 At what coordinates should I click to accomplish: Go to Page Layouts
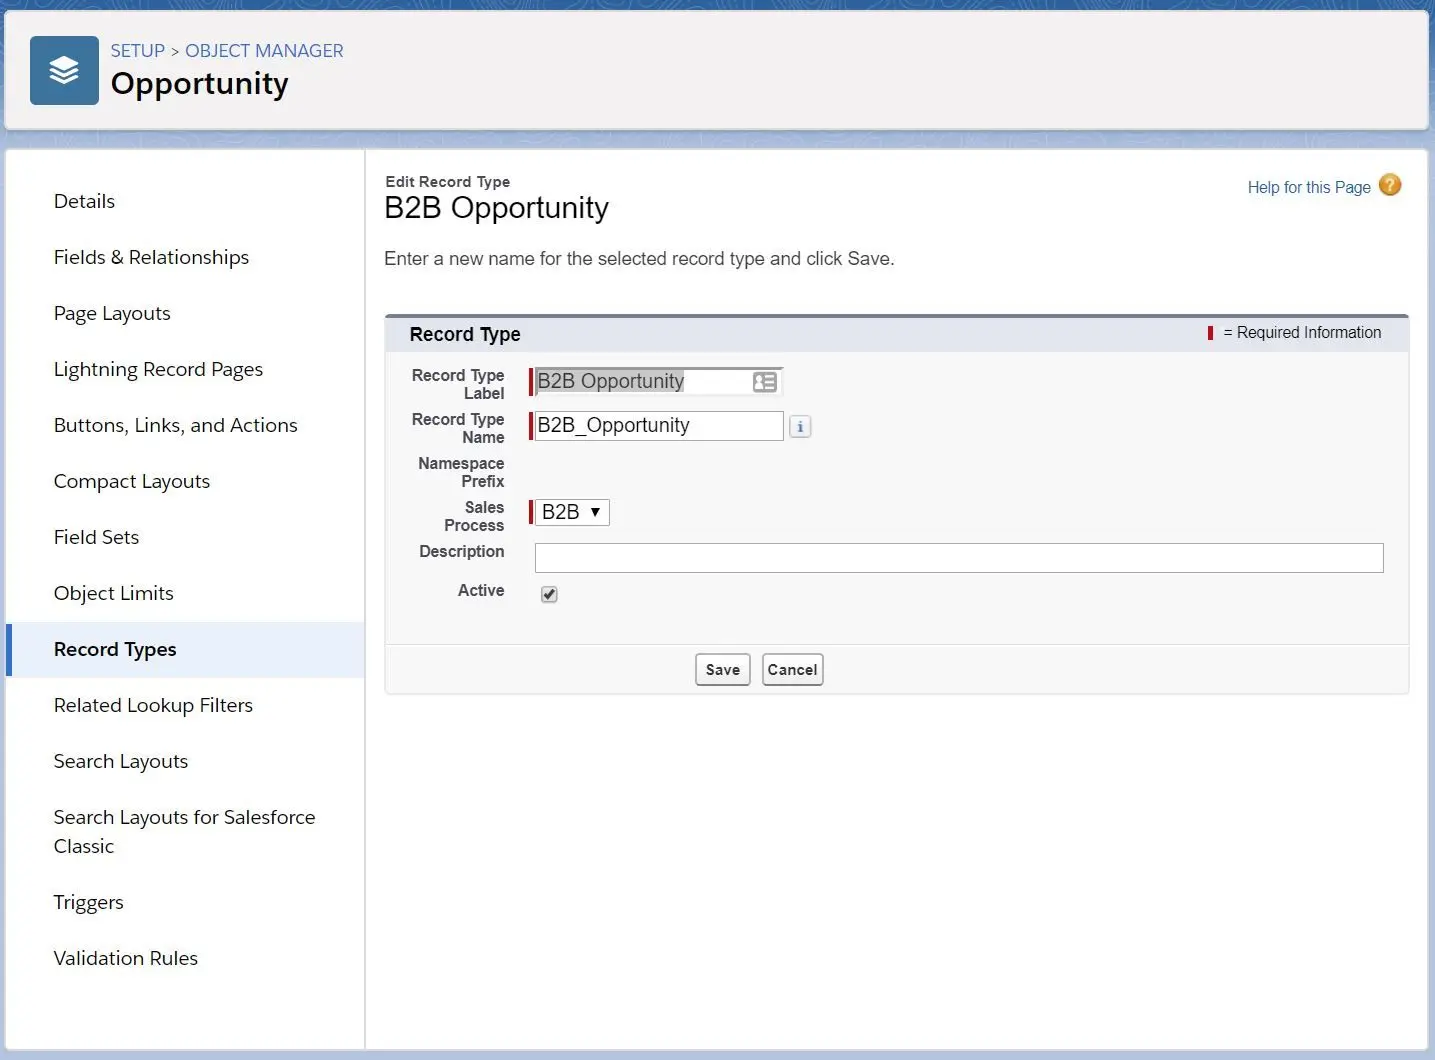112,313
